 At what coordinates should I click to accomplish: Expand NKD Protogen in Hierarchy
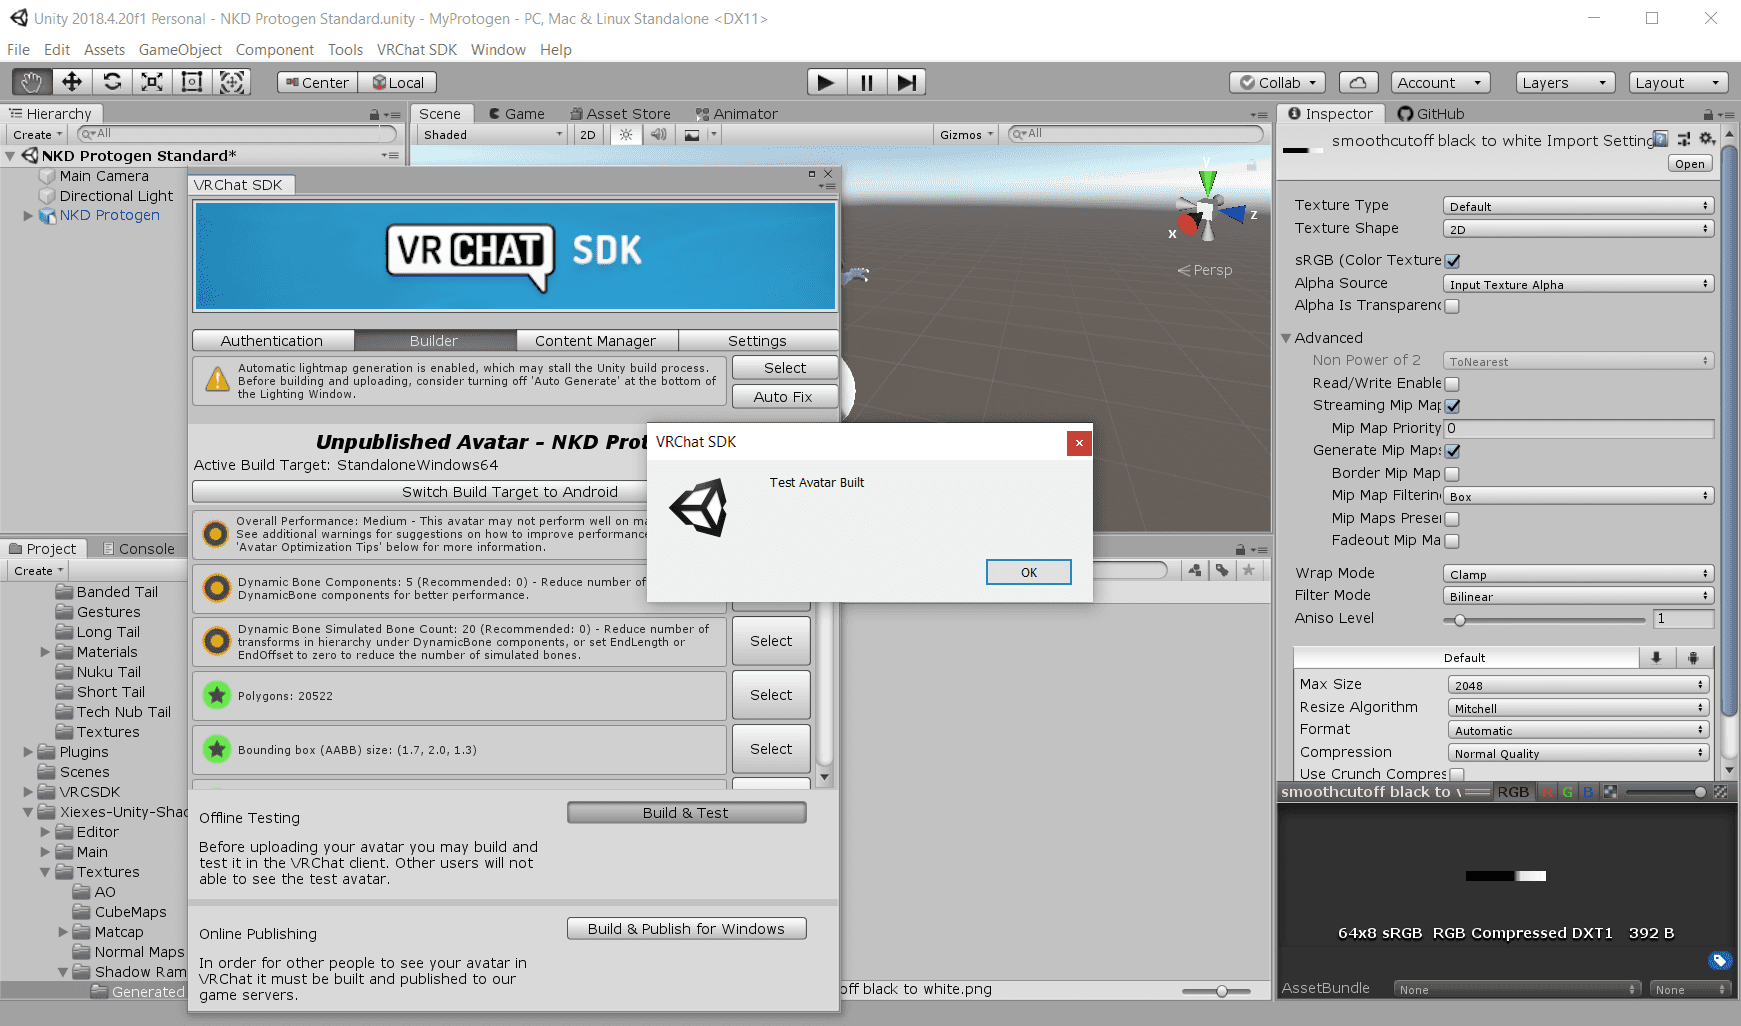[28, 215]
